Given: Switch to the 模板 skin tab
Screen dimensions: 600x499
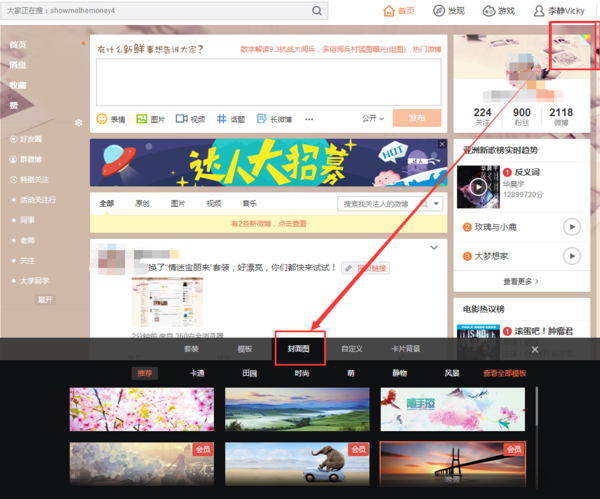Looking at the screenshot, I should coord(245,349).
